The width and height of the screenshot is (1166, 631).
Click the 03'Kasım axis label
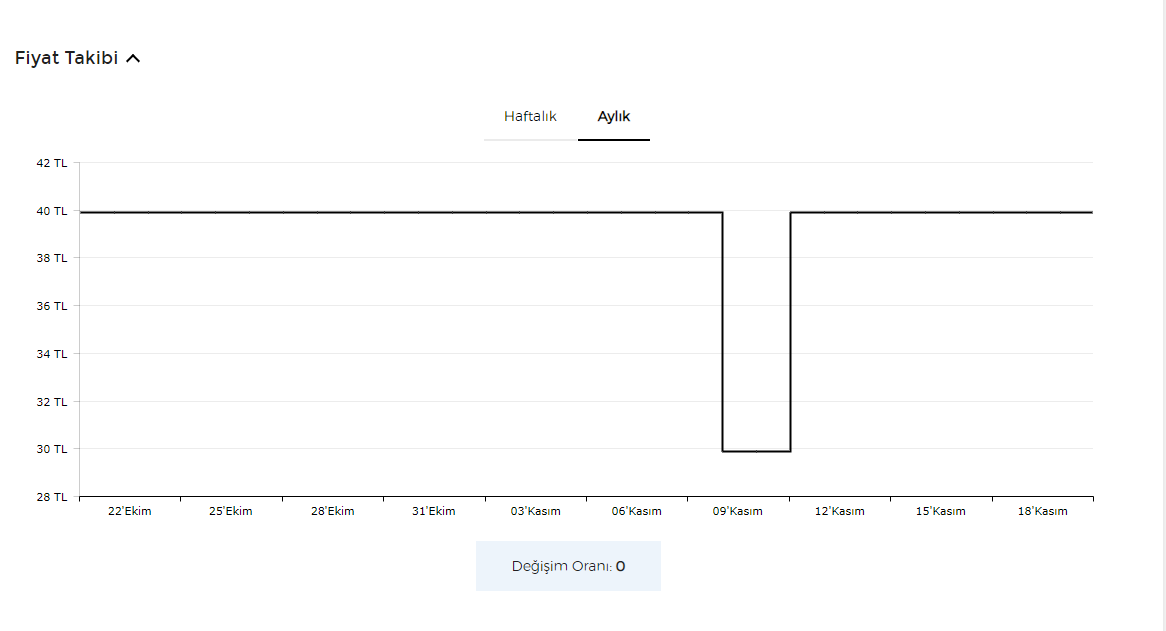(x=535, y=511)
